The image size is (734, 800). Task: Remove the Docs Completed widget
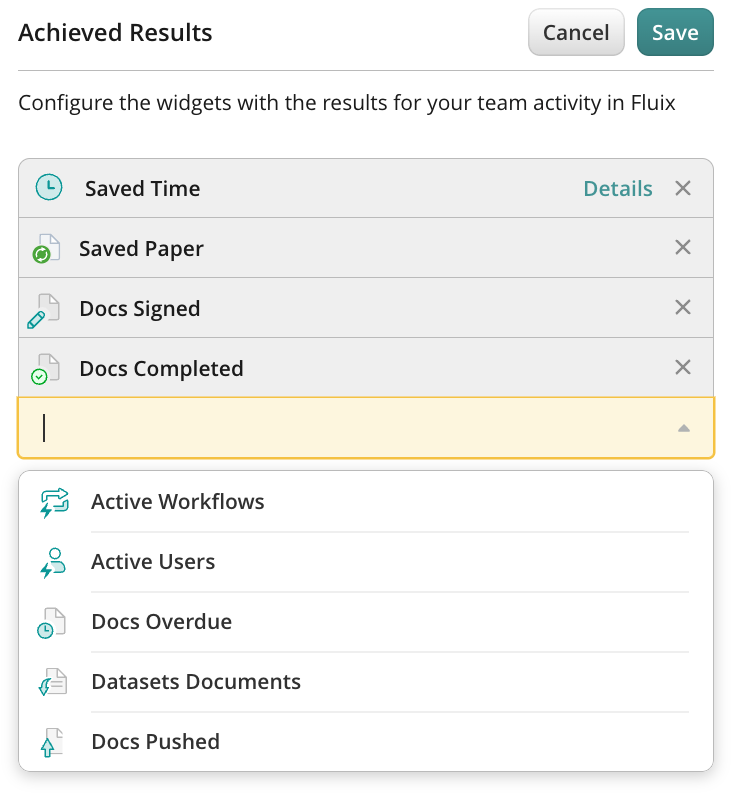point(683,368)
